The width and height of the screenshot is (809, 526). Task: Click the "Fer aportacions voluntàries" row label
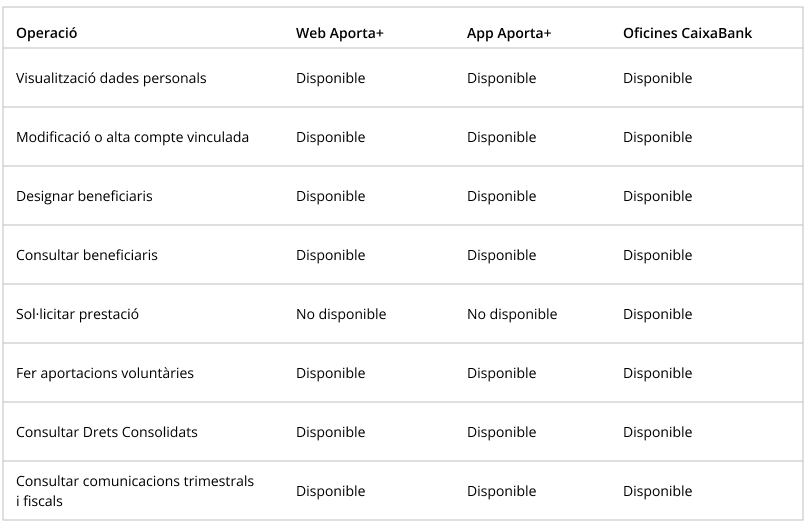[105, 373]
